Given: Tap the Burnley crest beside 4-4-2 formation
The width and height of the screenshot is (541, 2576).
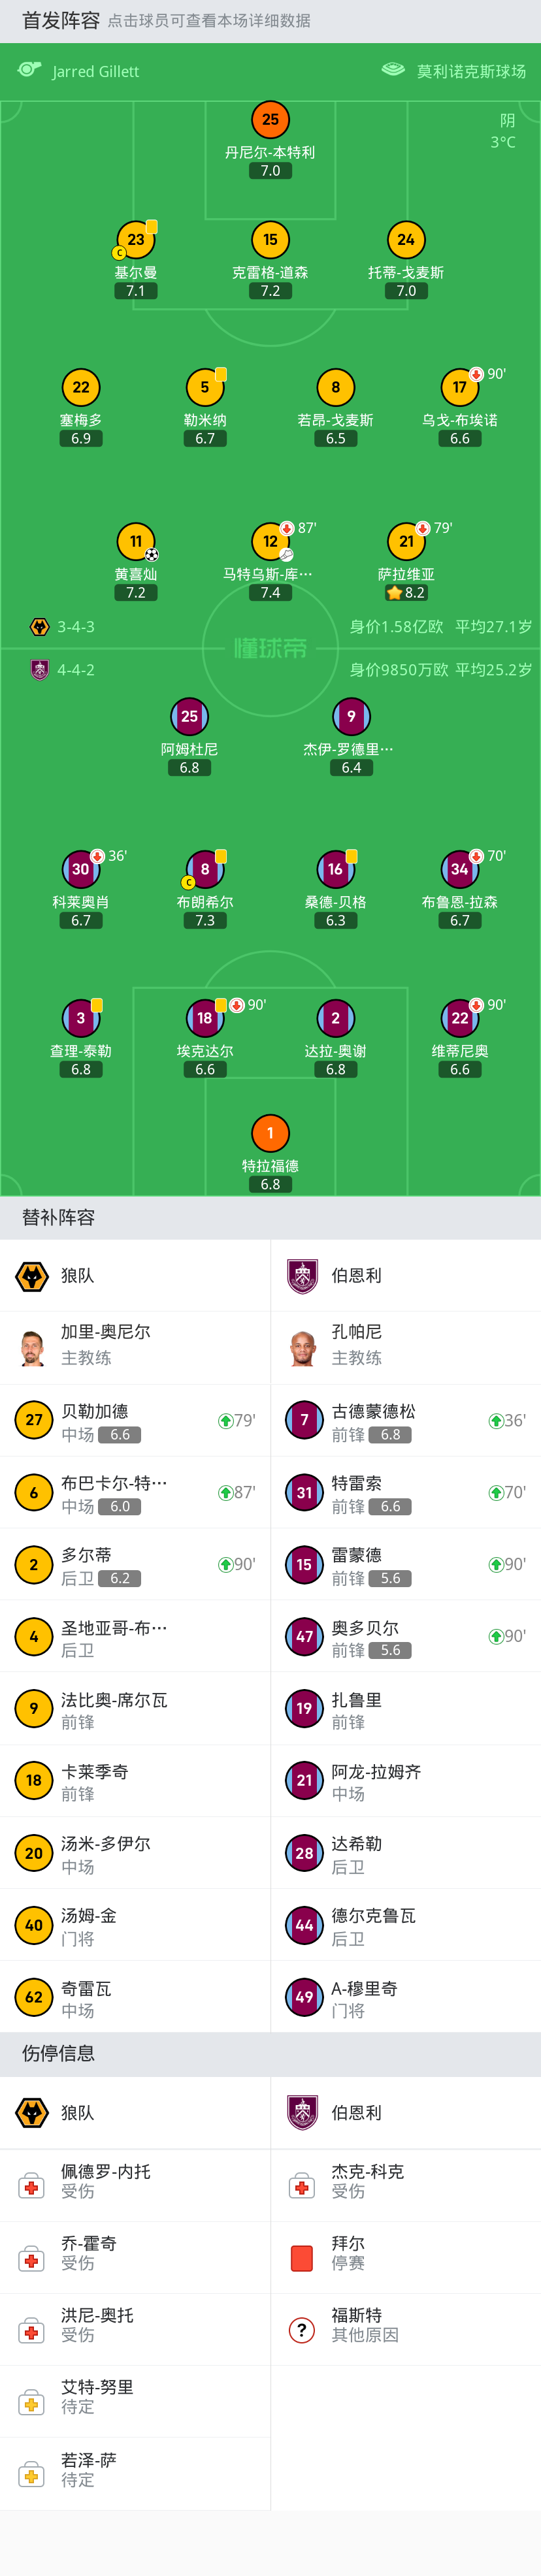Looking at the screenshot, I should (x=40, y=670).
